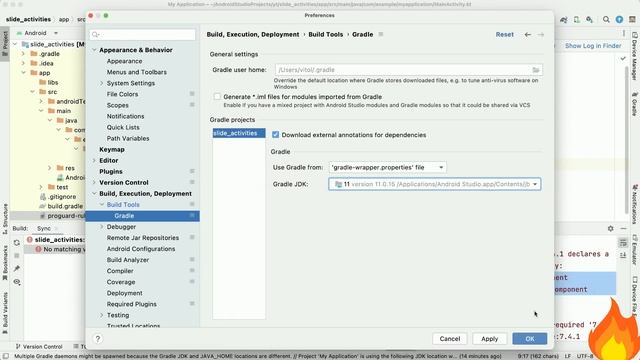The width and height of the screenshot is (640, 360).
Task: Expand System Settings node
Action: click(102, 83)
